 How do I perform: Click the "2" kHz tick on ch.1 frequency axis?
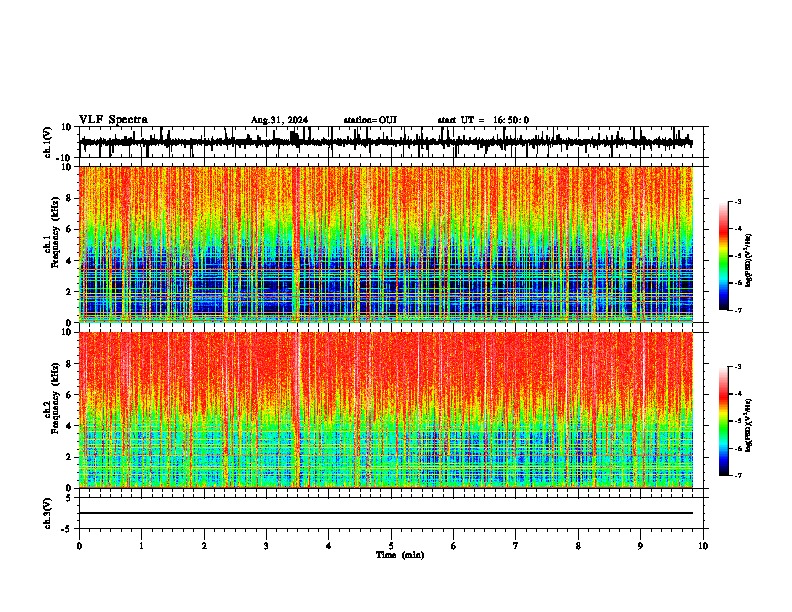click(x=70, y=291)
